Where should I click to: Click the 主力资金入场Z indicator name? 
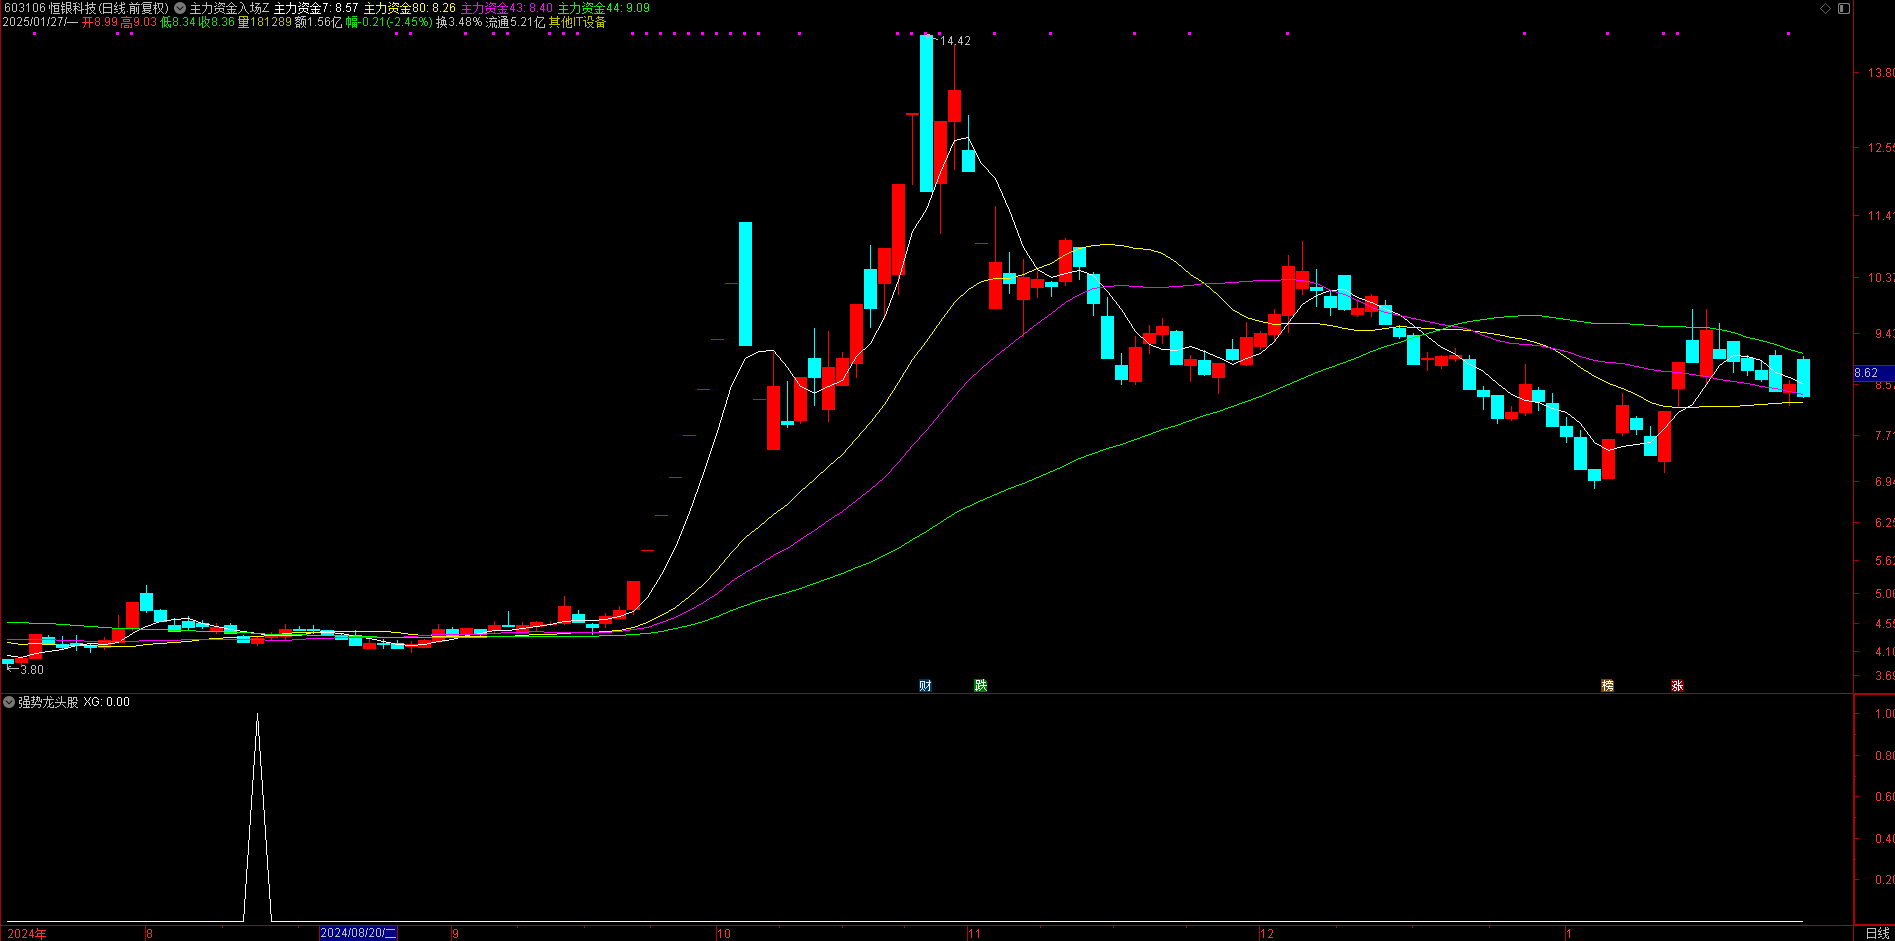coord(229,8)
